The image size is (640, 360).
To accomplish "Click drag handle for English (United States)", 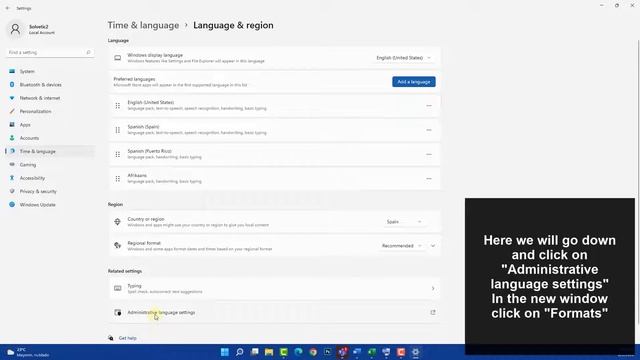I will coord(118,106).
